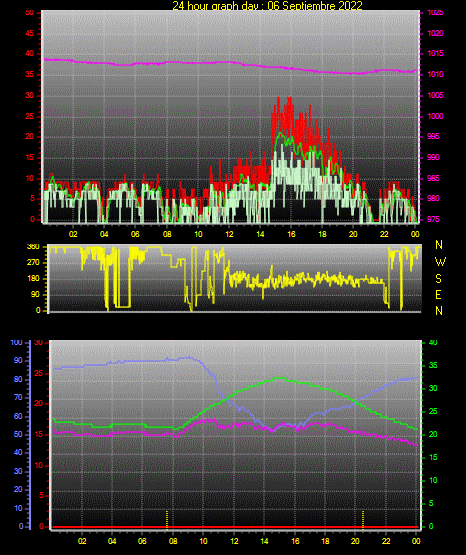The image size is (466, 555).
Task: Click the green 40 temperature axis label
Action: [x=433, y=343]
